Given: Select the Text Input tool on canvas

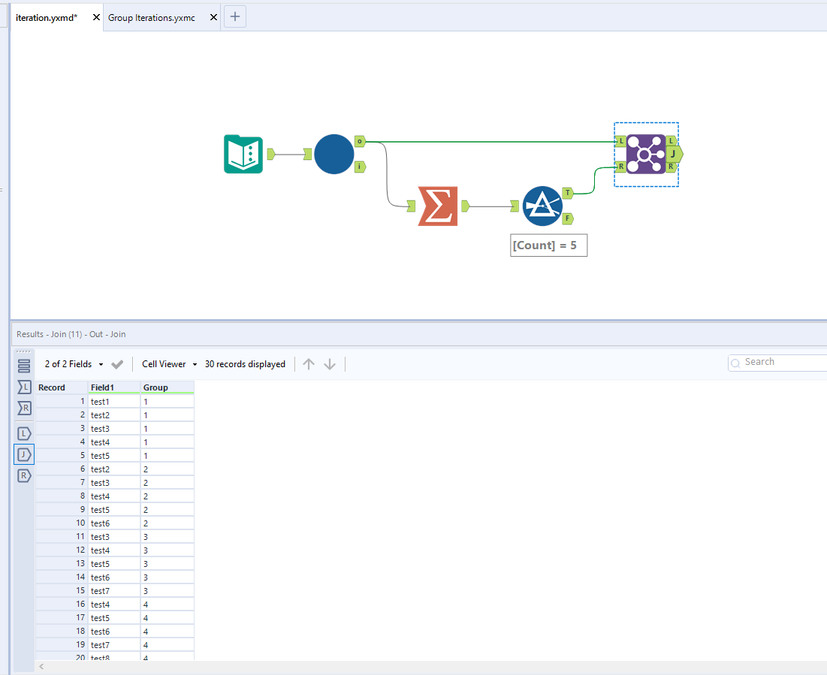Looking at the screenshot, I should pos(243,154).
